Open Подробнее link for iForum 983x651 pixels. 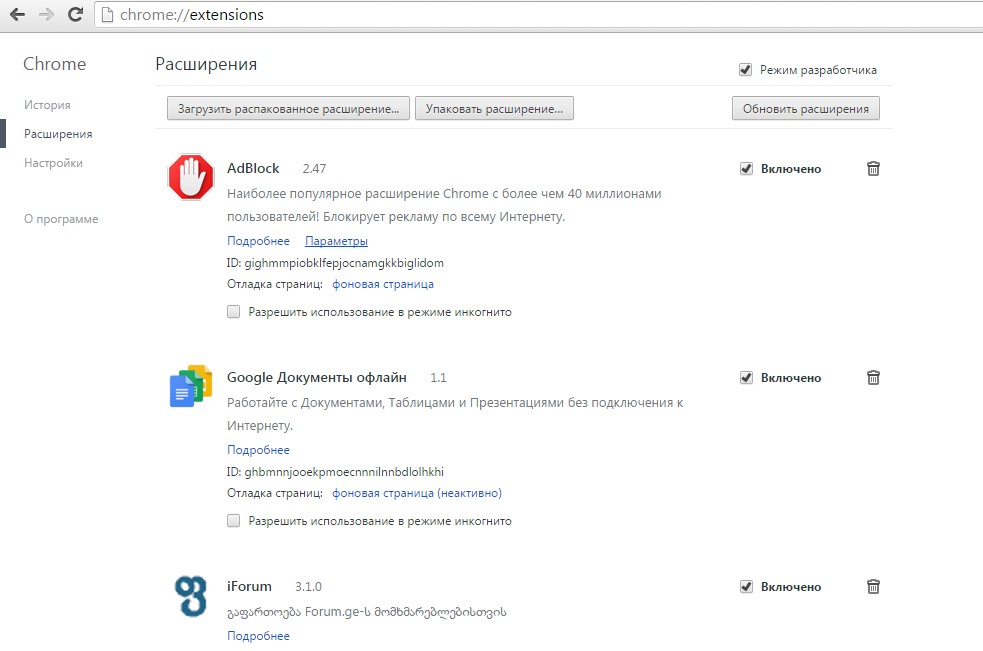258,636
